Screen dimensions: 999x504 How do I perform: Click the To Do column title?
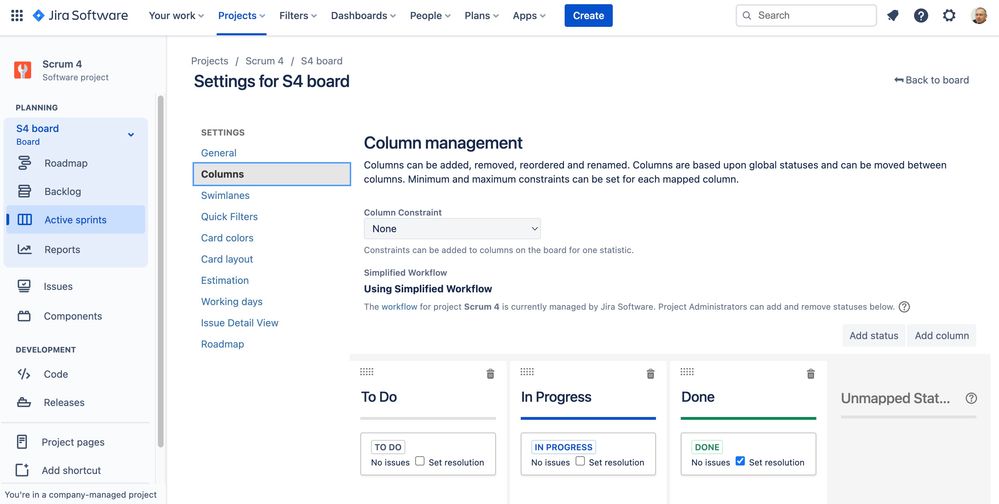(379, 397)
